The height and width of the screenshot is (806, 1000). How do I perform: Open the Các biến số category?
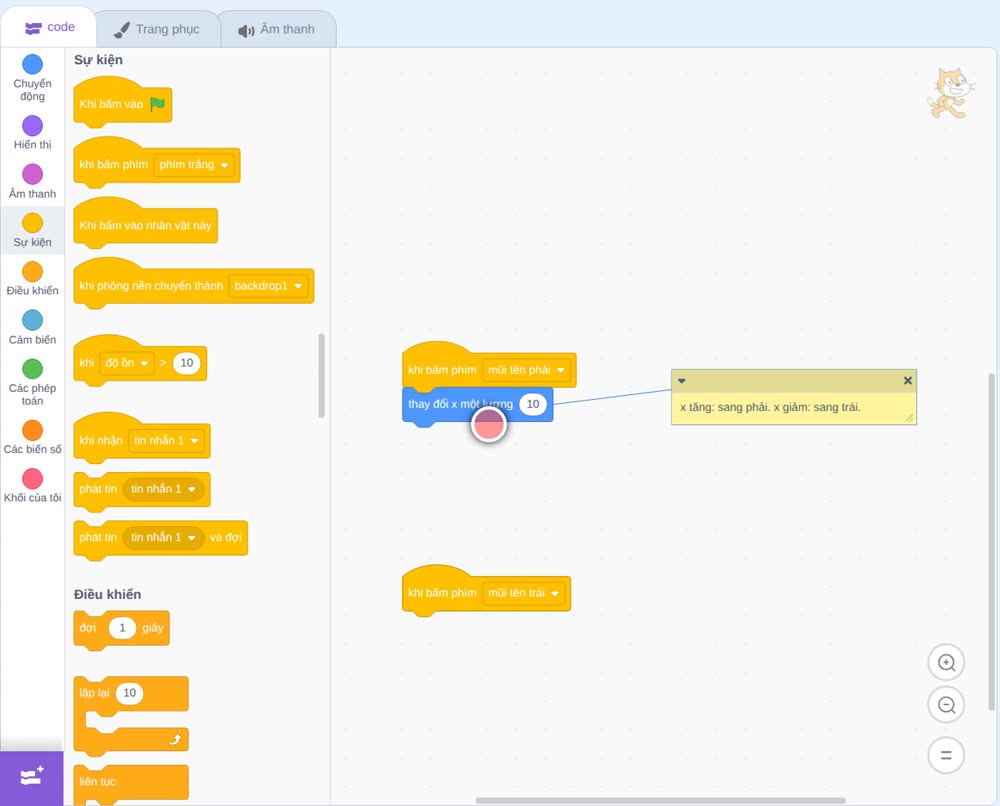coord(32,437)
